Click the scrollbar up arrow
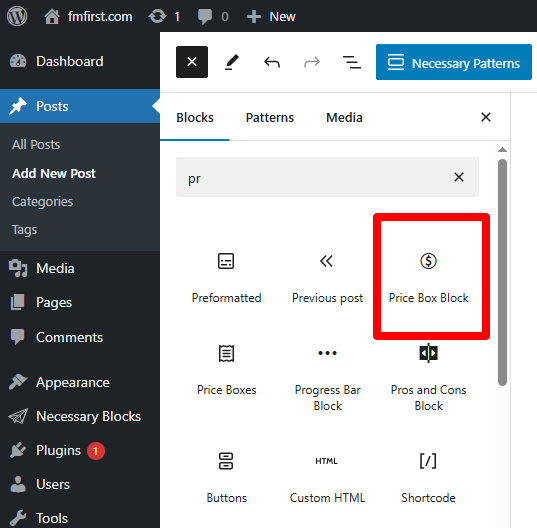537x528 pixels. pos(502,150)
